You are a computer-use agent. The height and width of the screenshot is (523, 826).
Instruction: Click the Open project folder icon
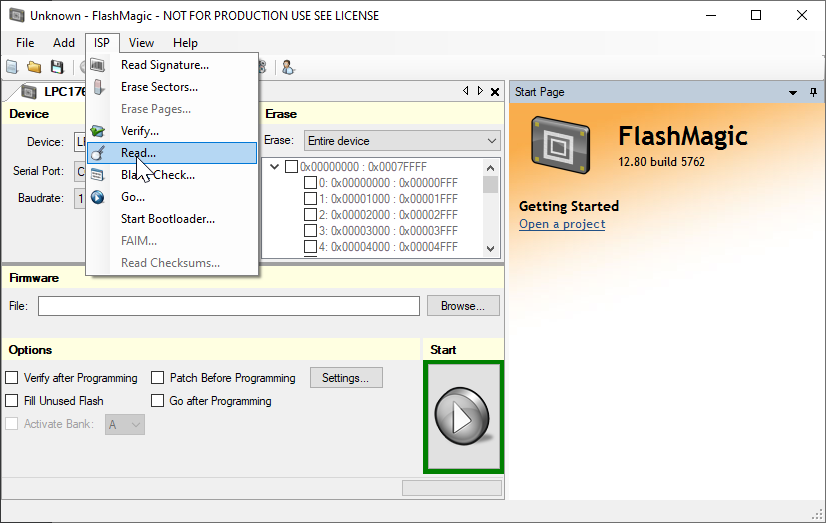(34, 67)
